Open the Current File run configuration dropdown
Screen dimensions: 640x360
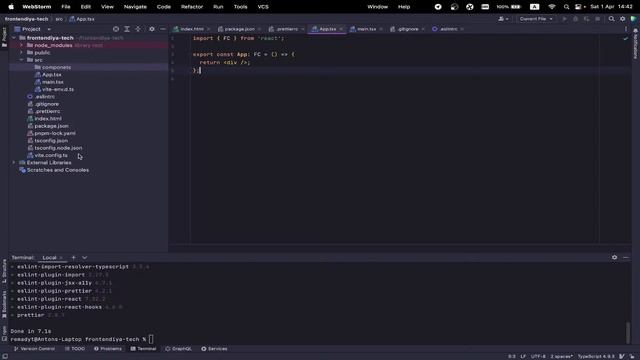click(x=536, y=19)
